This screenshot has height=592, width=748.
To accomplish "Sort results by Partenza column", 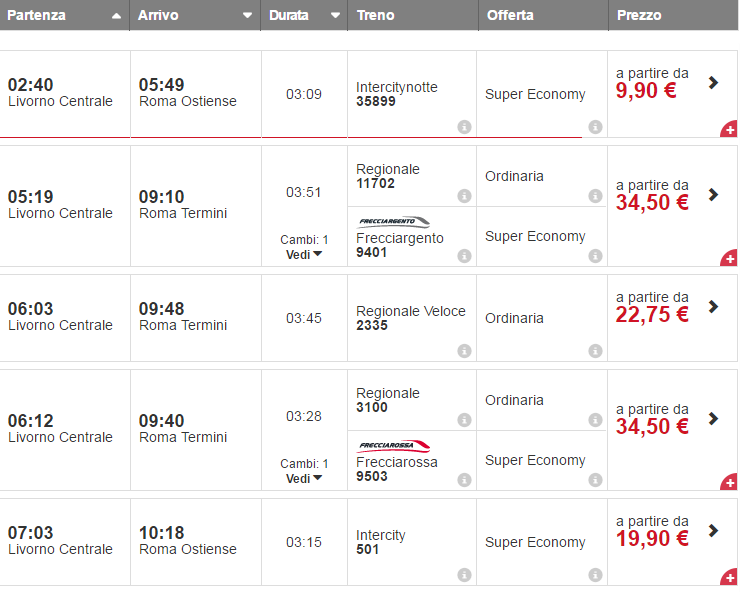I will [64, 15].
